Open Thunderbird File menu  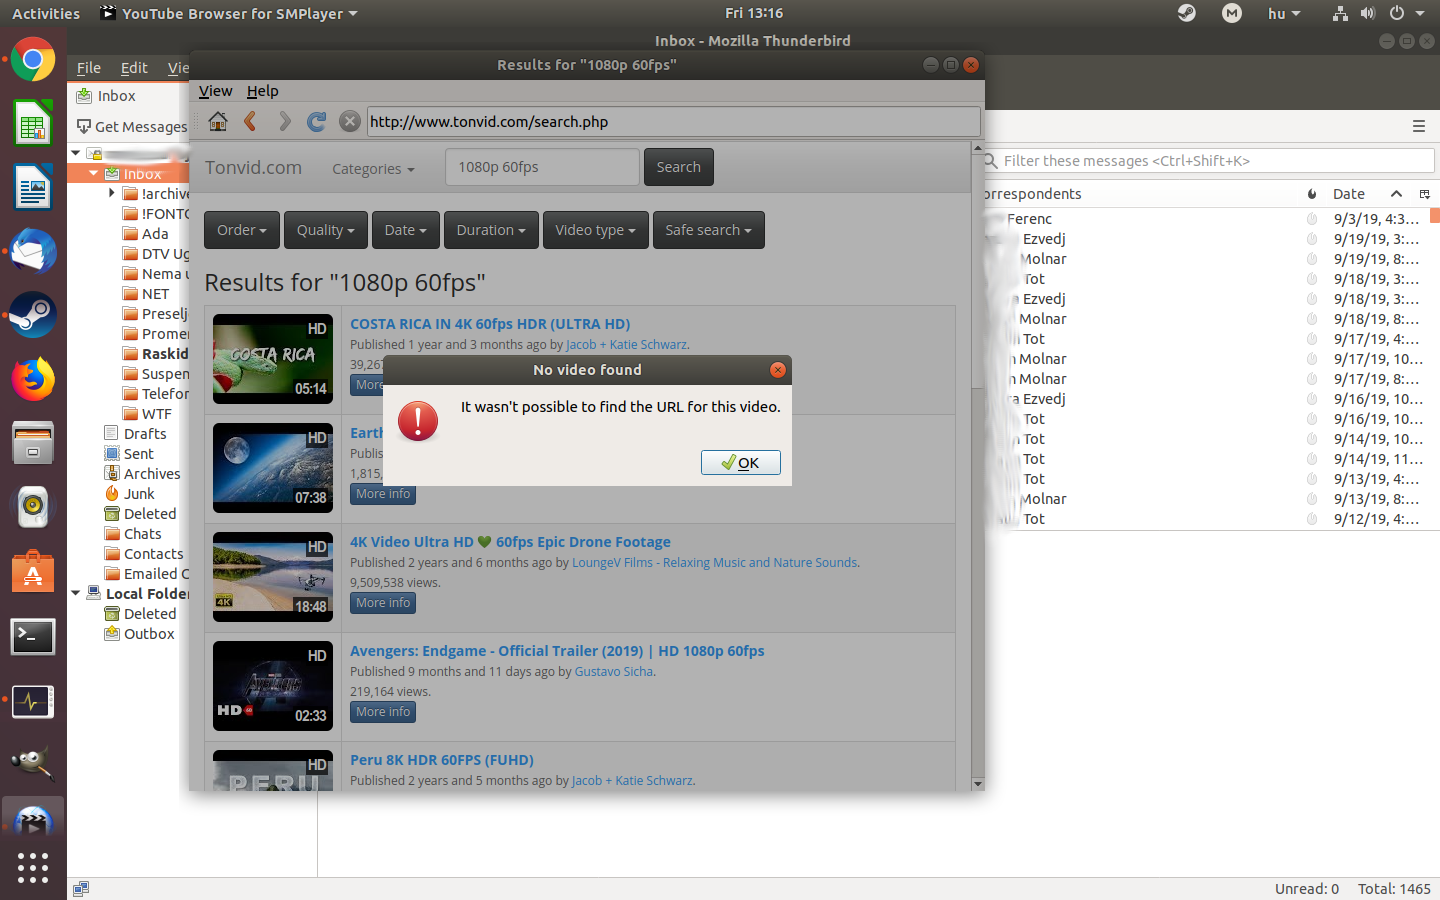pos(89,68)
